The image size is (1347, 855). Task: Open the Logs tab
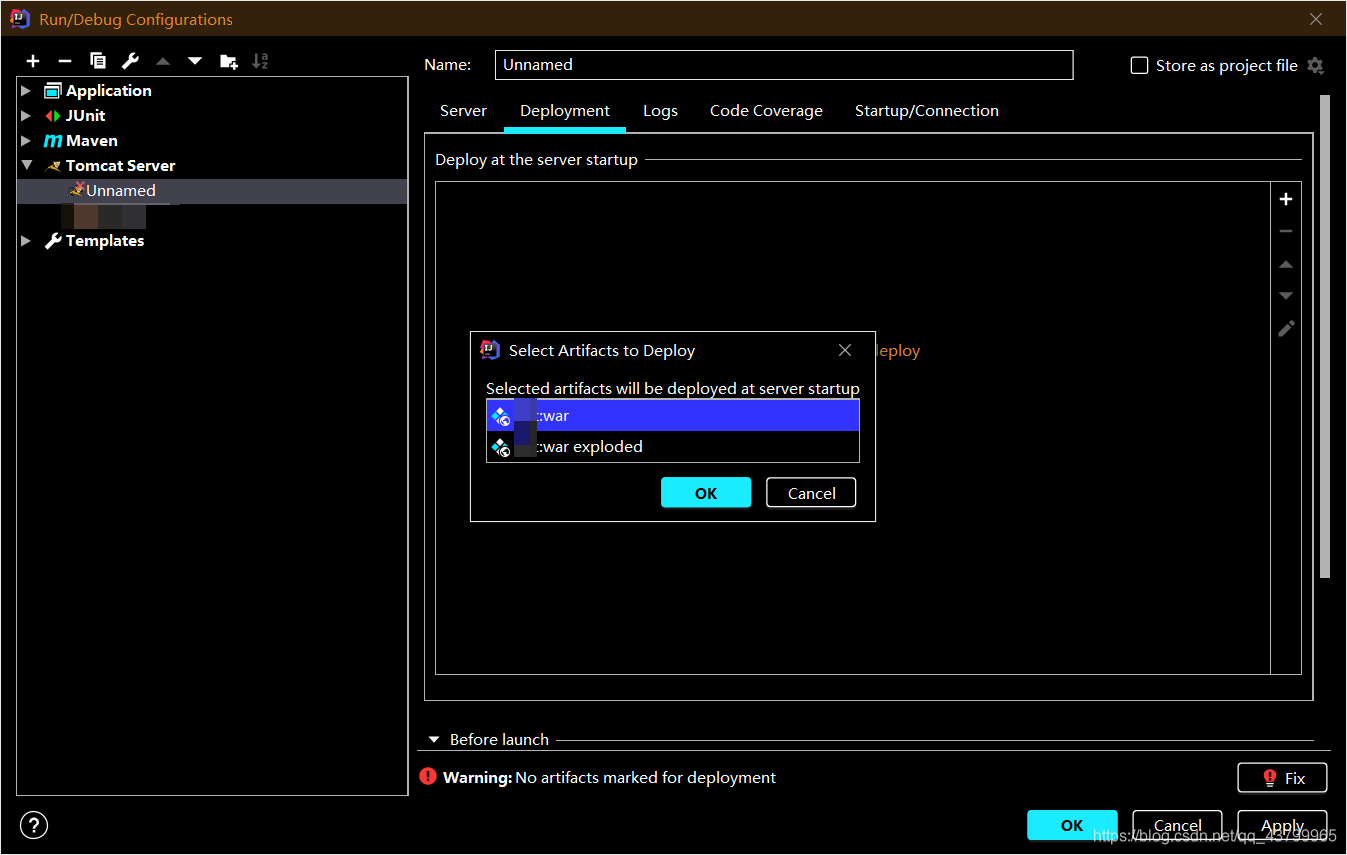[660, 111]
